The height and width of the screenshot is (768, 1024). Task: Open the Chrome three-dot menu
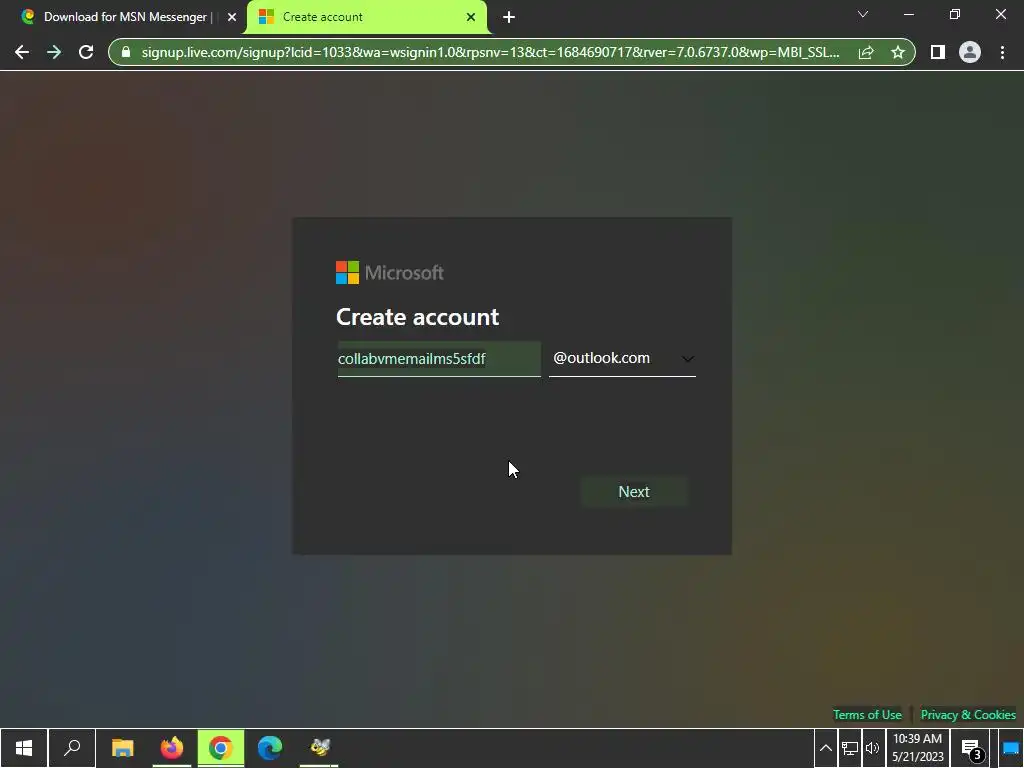click(1002, 52)
